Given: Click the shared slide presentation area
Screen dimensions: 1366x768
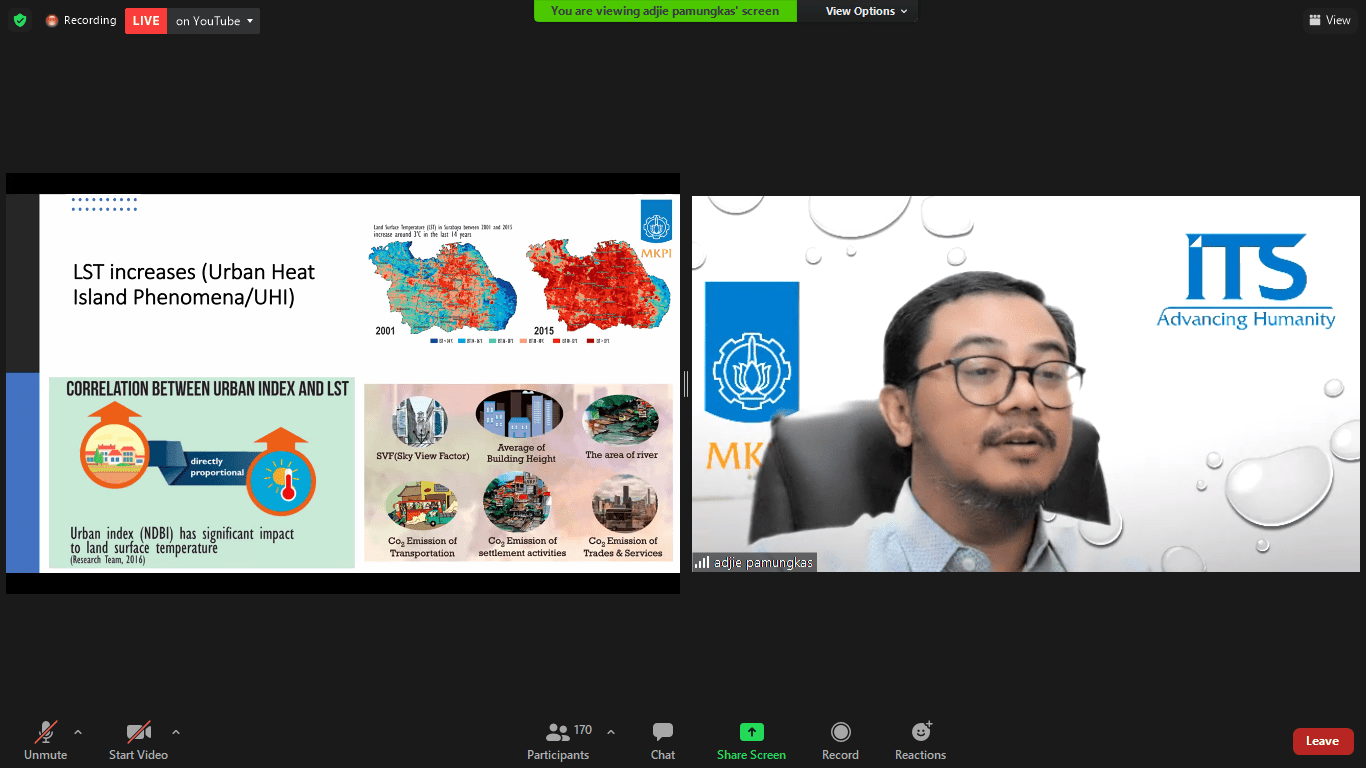Looking at the screenshot, I should pyautogui.click(x=342, y=383).
